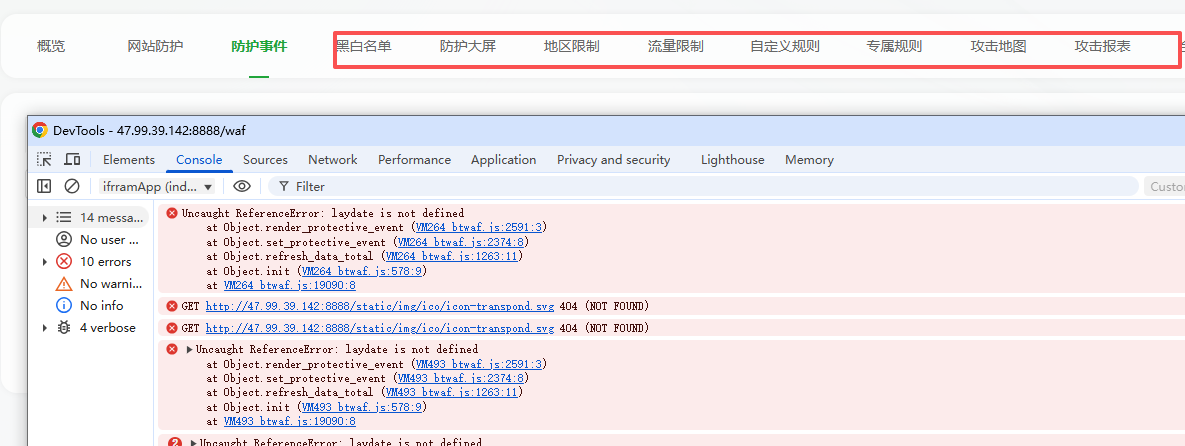Open the 黑白名单 tab

(364, 46)
